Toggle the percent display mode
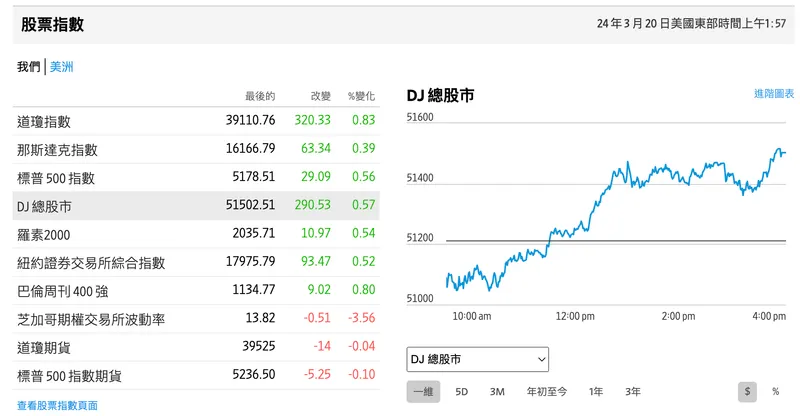Image resolution: width=800 pixels, height=416 pixels. (x=775, y=392)
